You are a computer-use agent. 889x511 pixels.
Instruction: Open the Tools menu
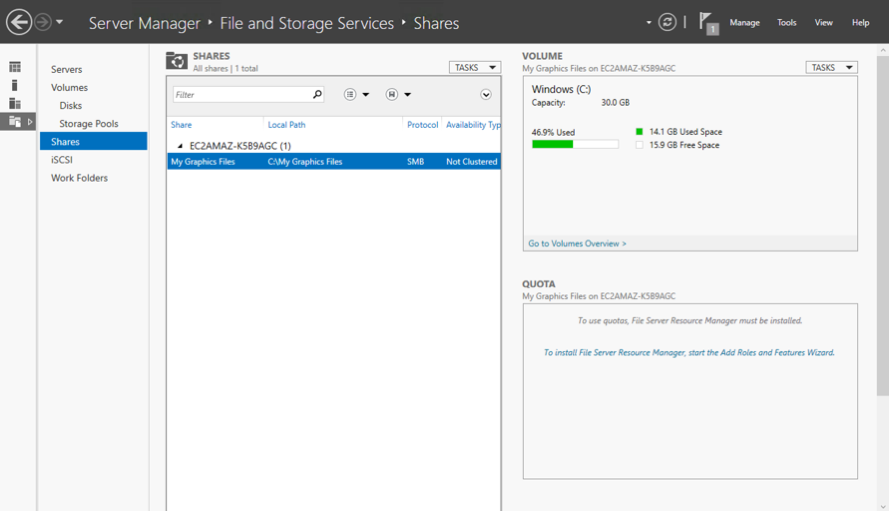[x=787, y=22]
